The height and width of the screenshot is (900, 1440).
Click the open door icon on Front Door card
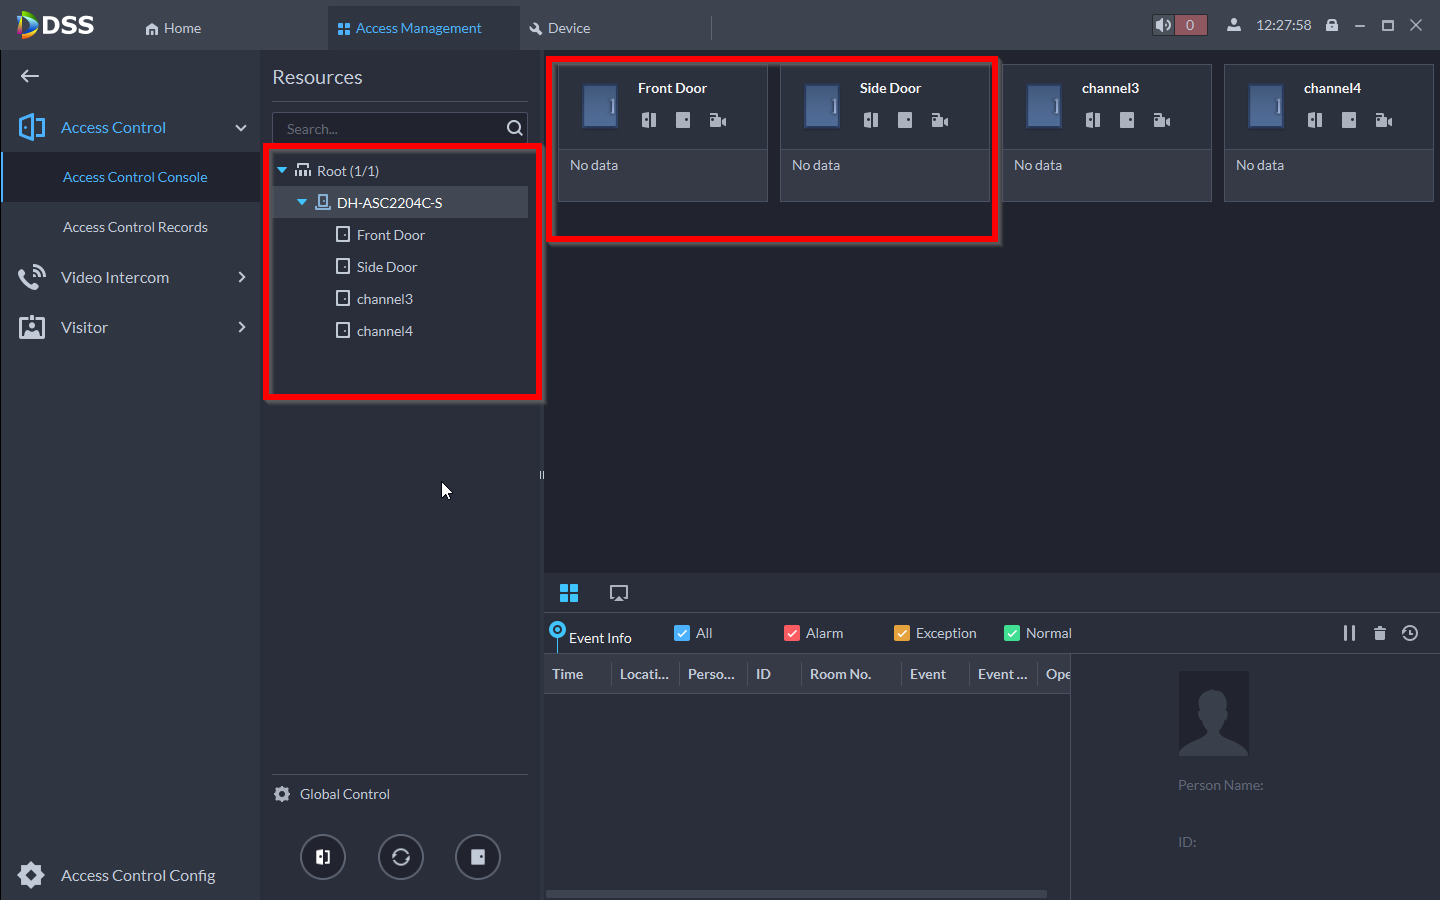pyautogui.click(x=649, y=120)
